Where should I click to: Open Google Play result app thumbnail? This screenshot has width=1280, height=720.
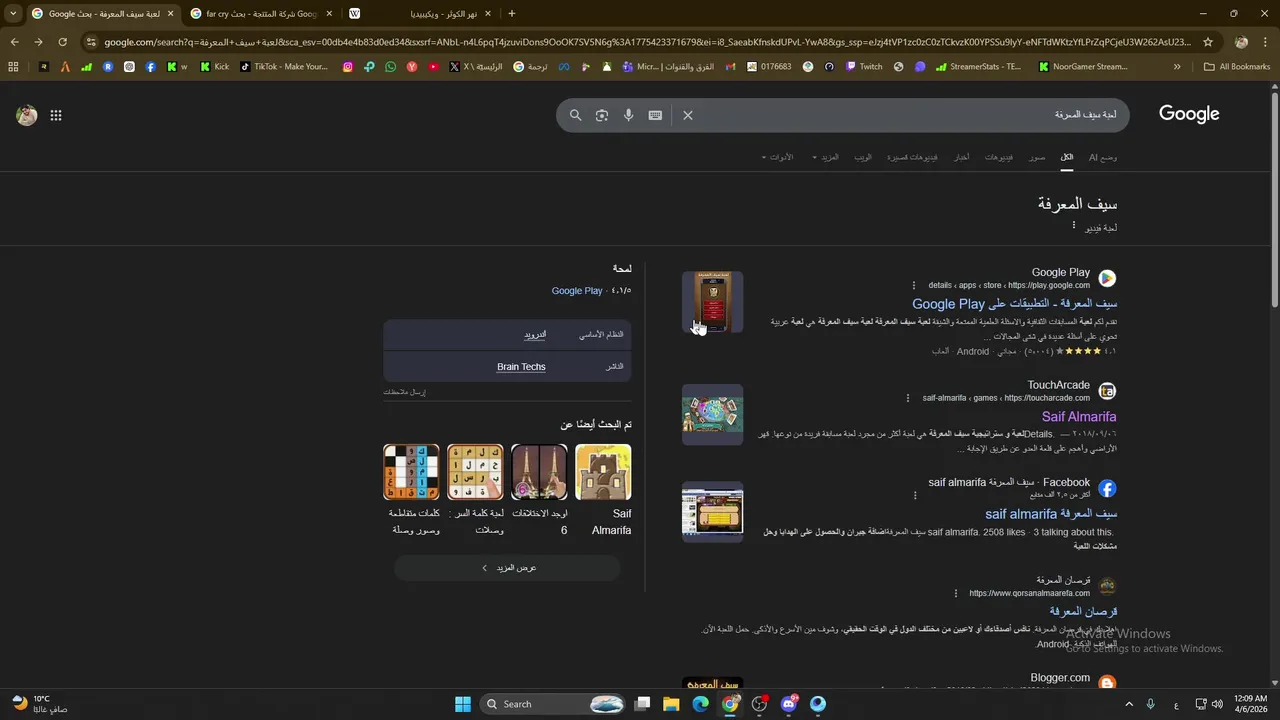[713, 302]
